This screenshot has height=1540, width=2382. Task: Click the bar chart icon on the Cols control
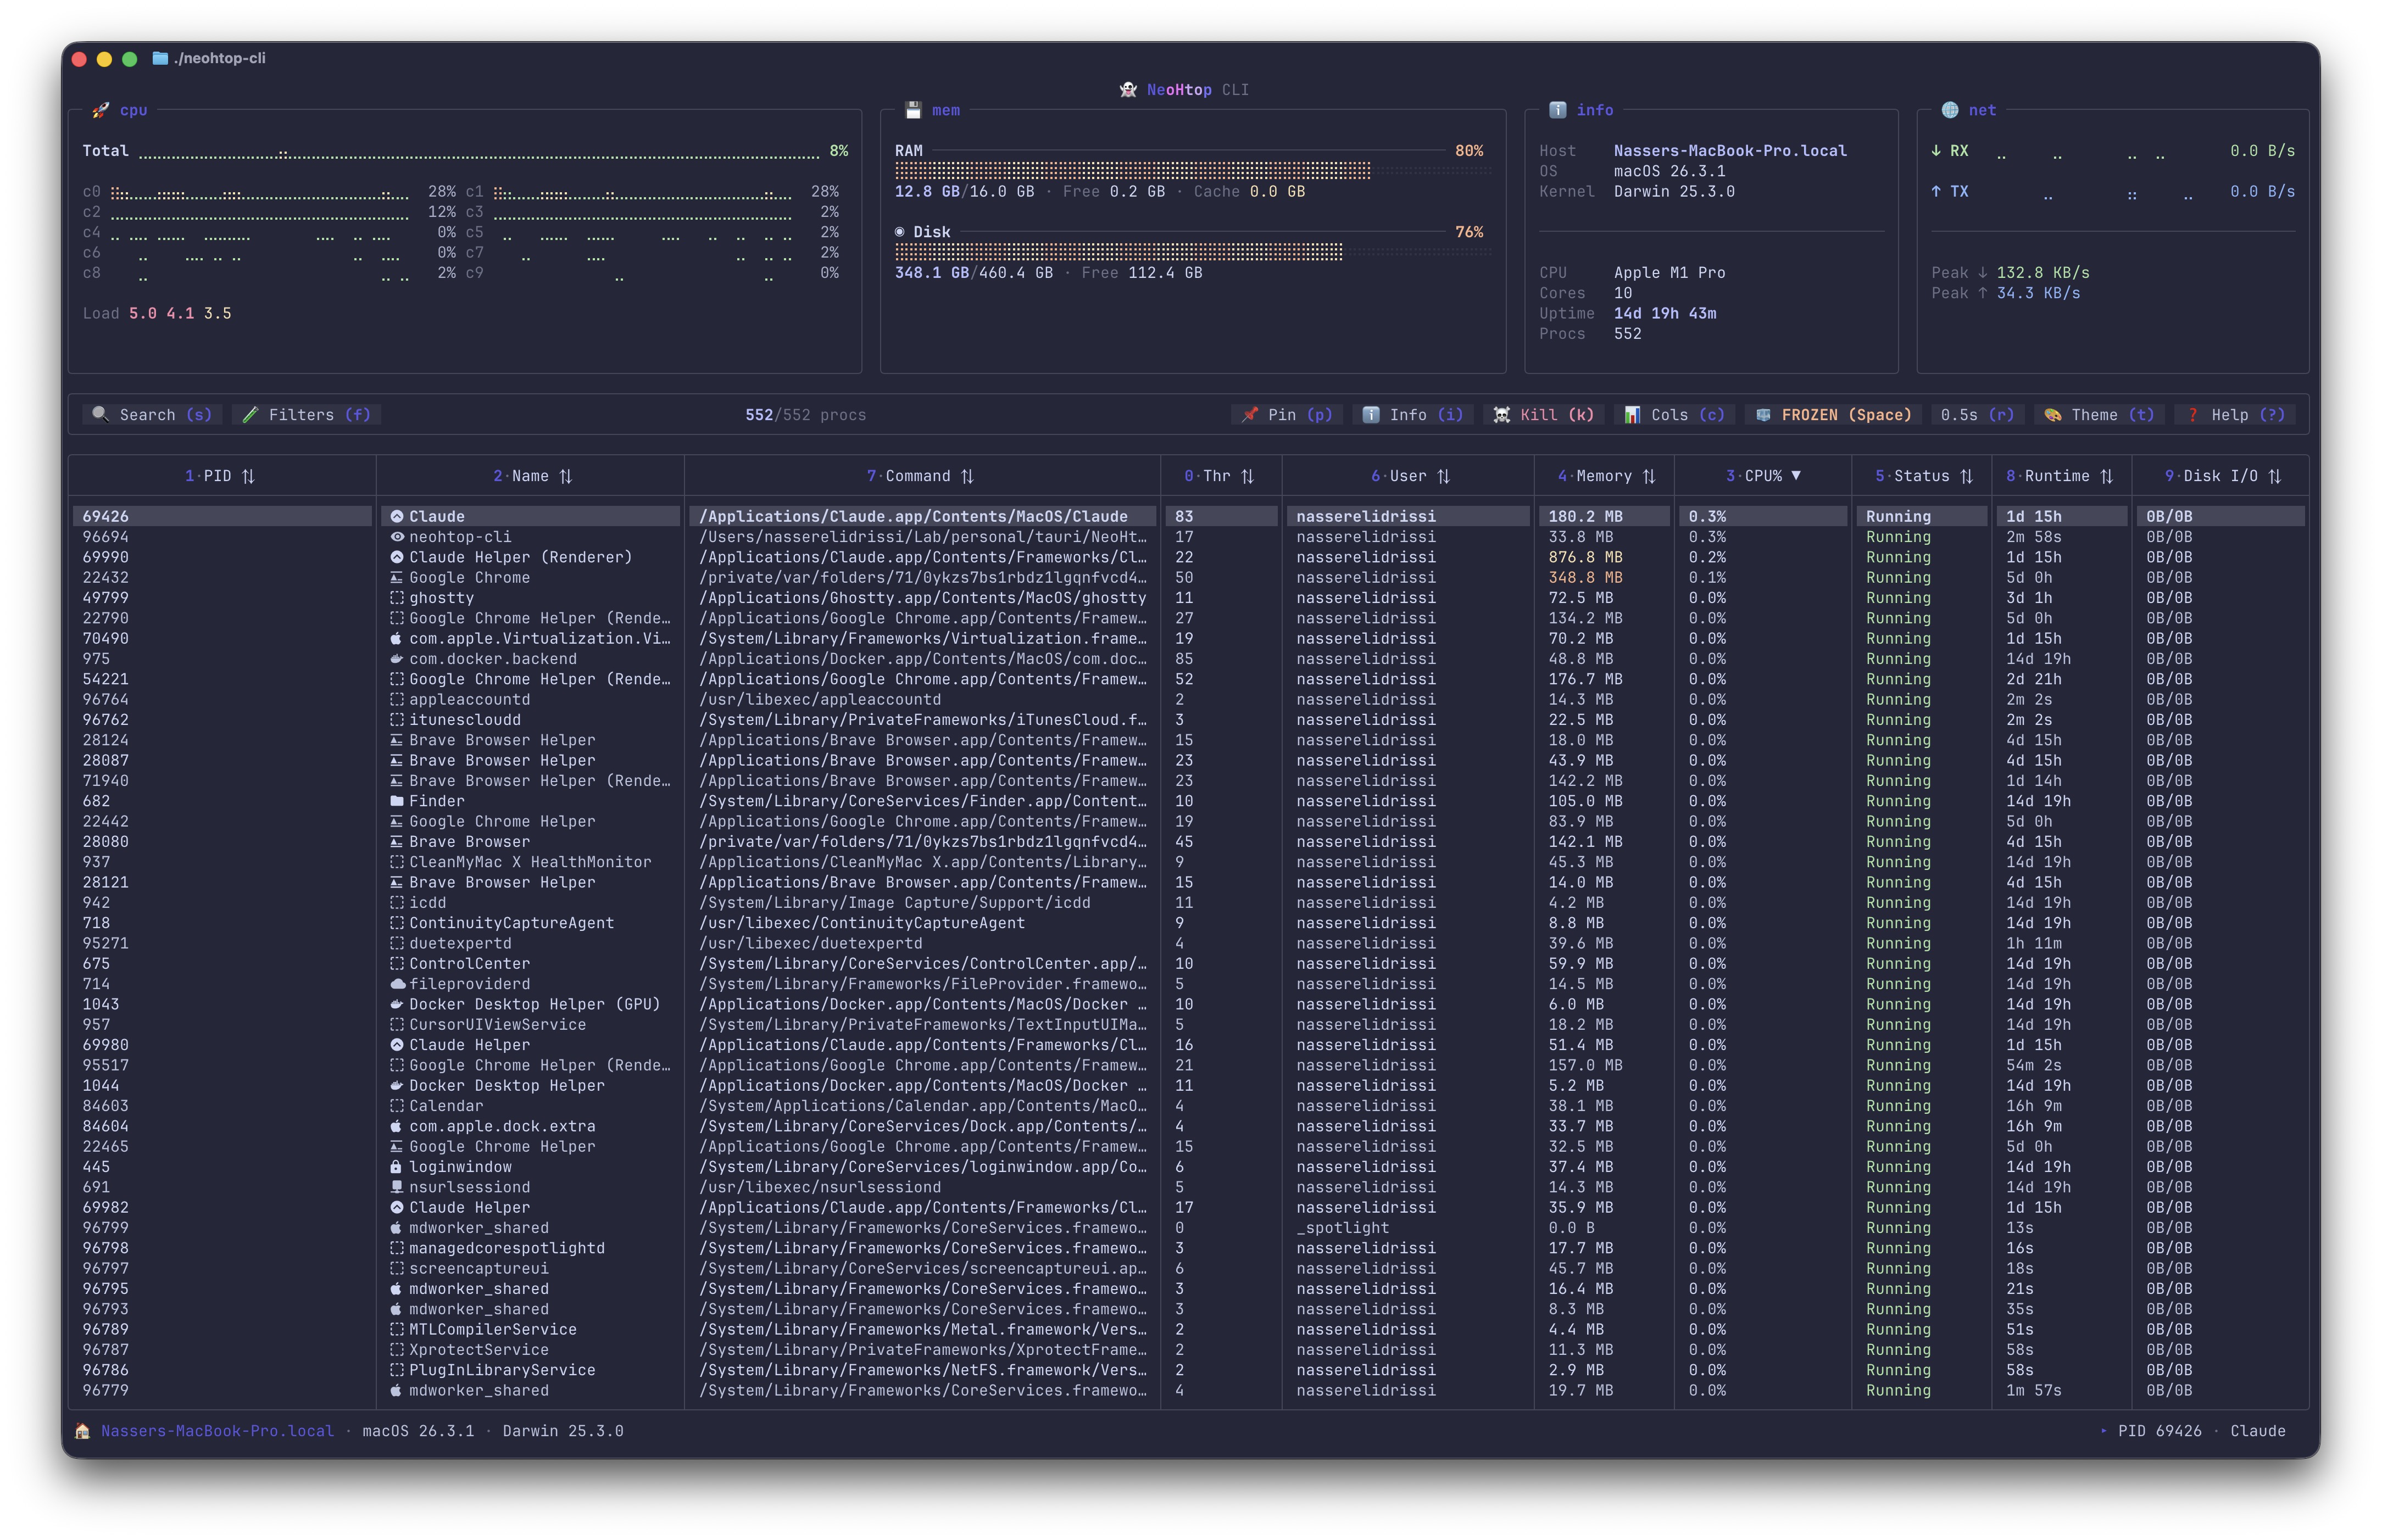[1634, 414]
